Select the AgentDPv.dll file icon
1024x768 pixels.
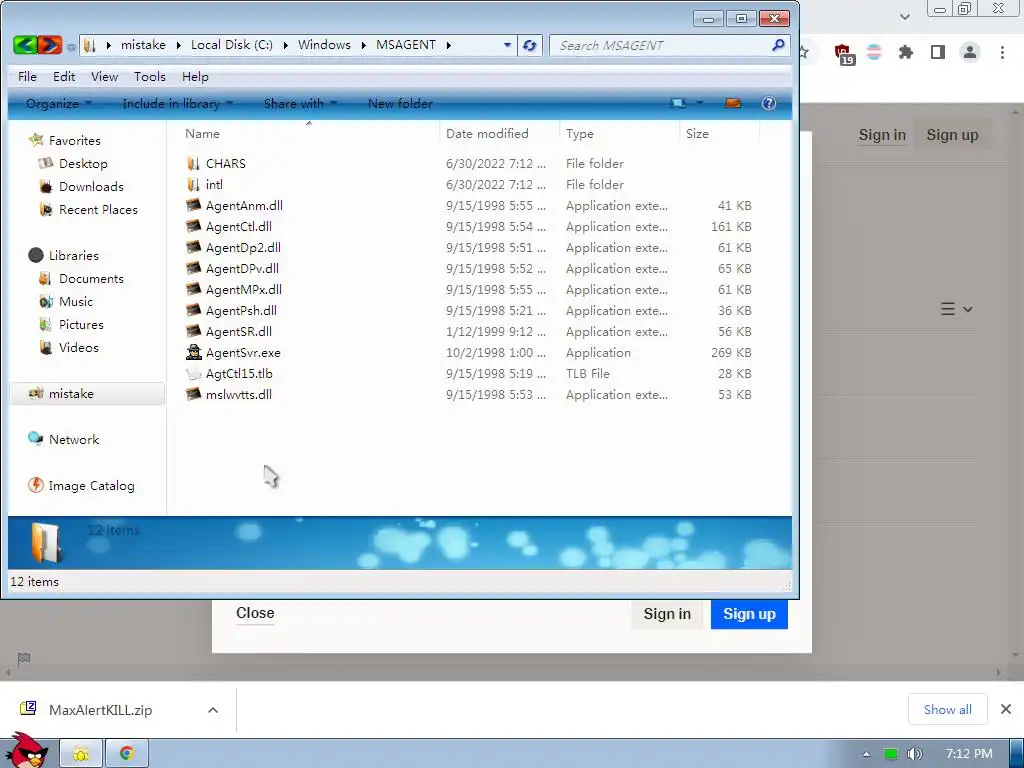click(x=193, y=268)
